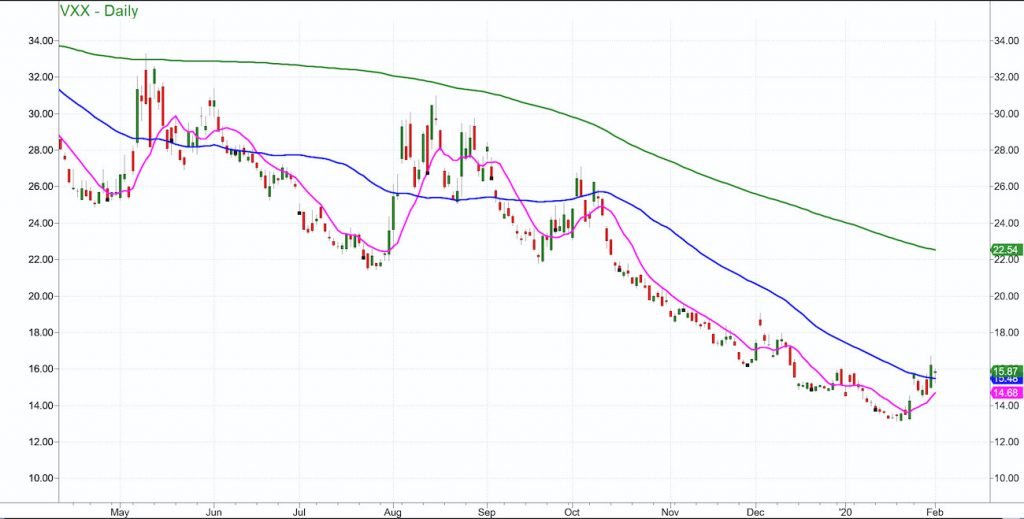Click the VXX - Daily chart title
The image size is (1024, 519).
(99, 10)
